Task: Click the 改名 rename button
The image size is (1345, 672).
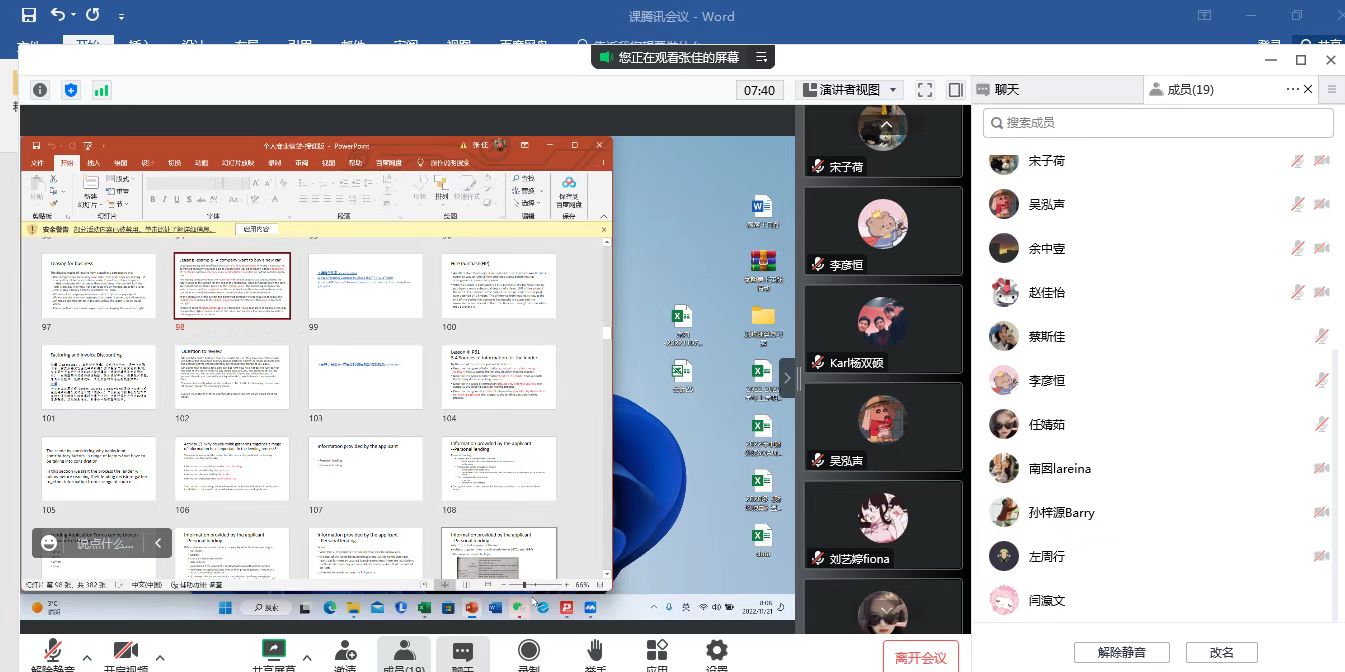Action: pos(1221,652)
